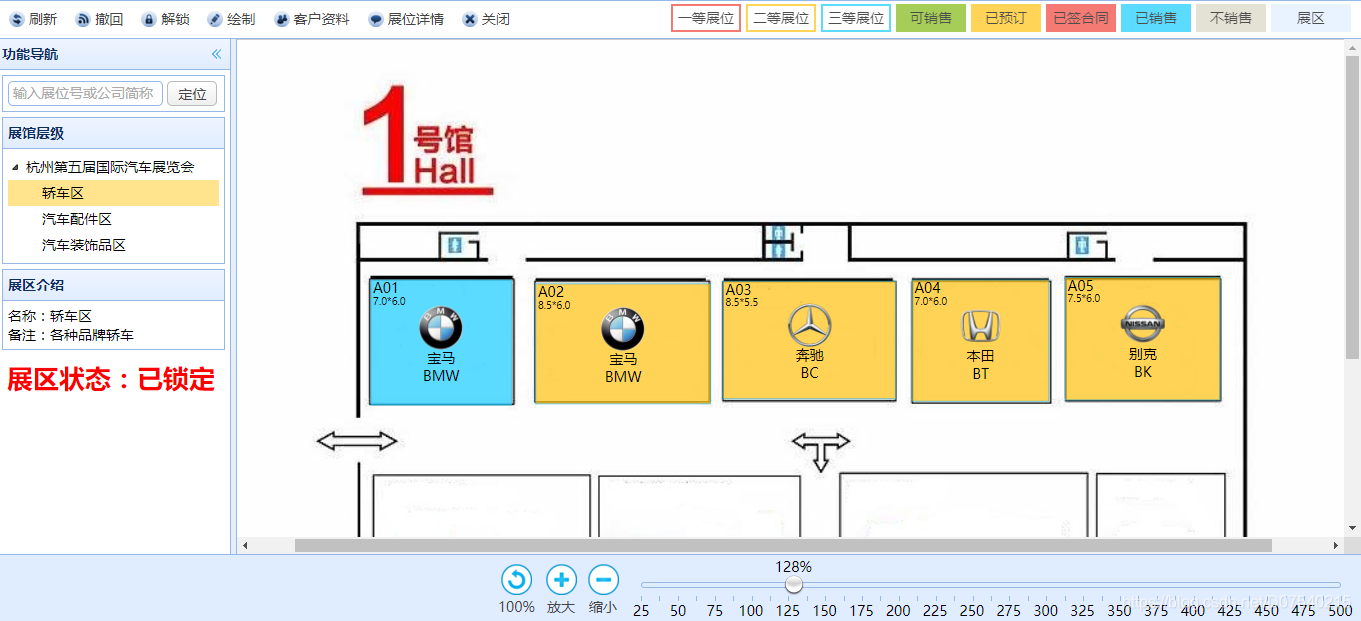Viewport: 1361px width, 621px height.
Task: Click the booth number search field
Action: (x=85, y=93)
